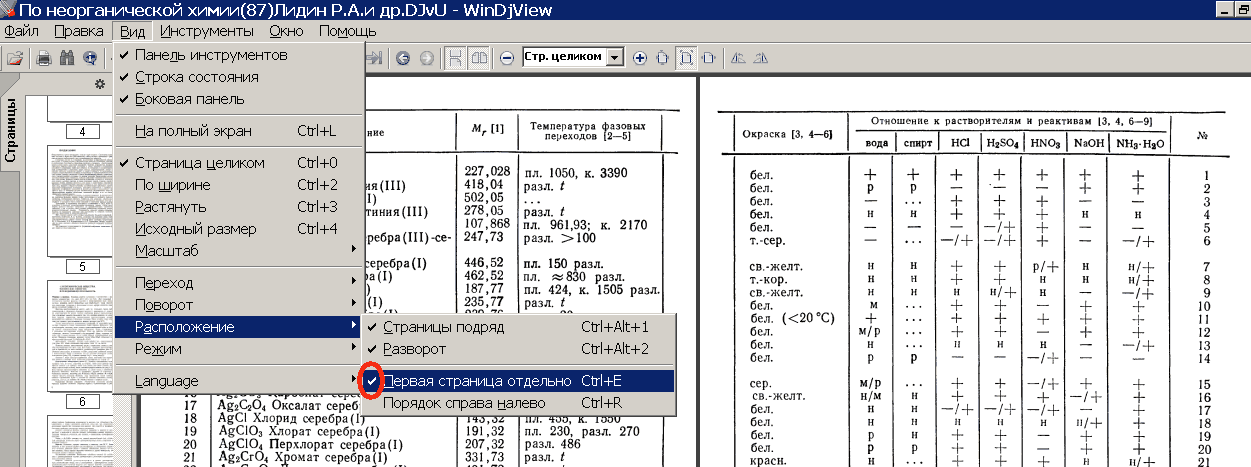Open the 'Инструменты' menu
This screenshot has width=1251, height=467.
206,31
